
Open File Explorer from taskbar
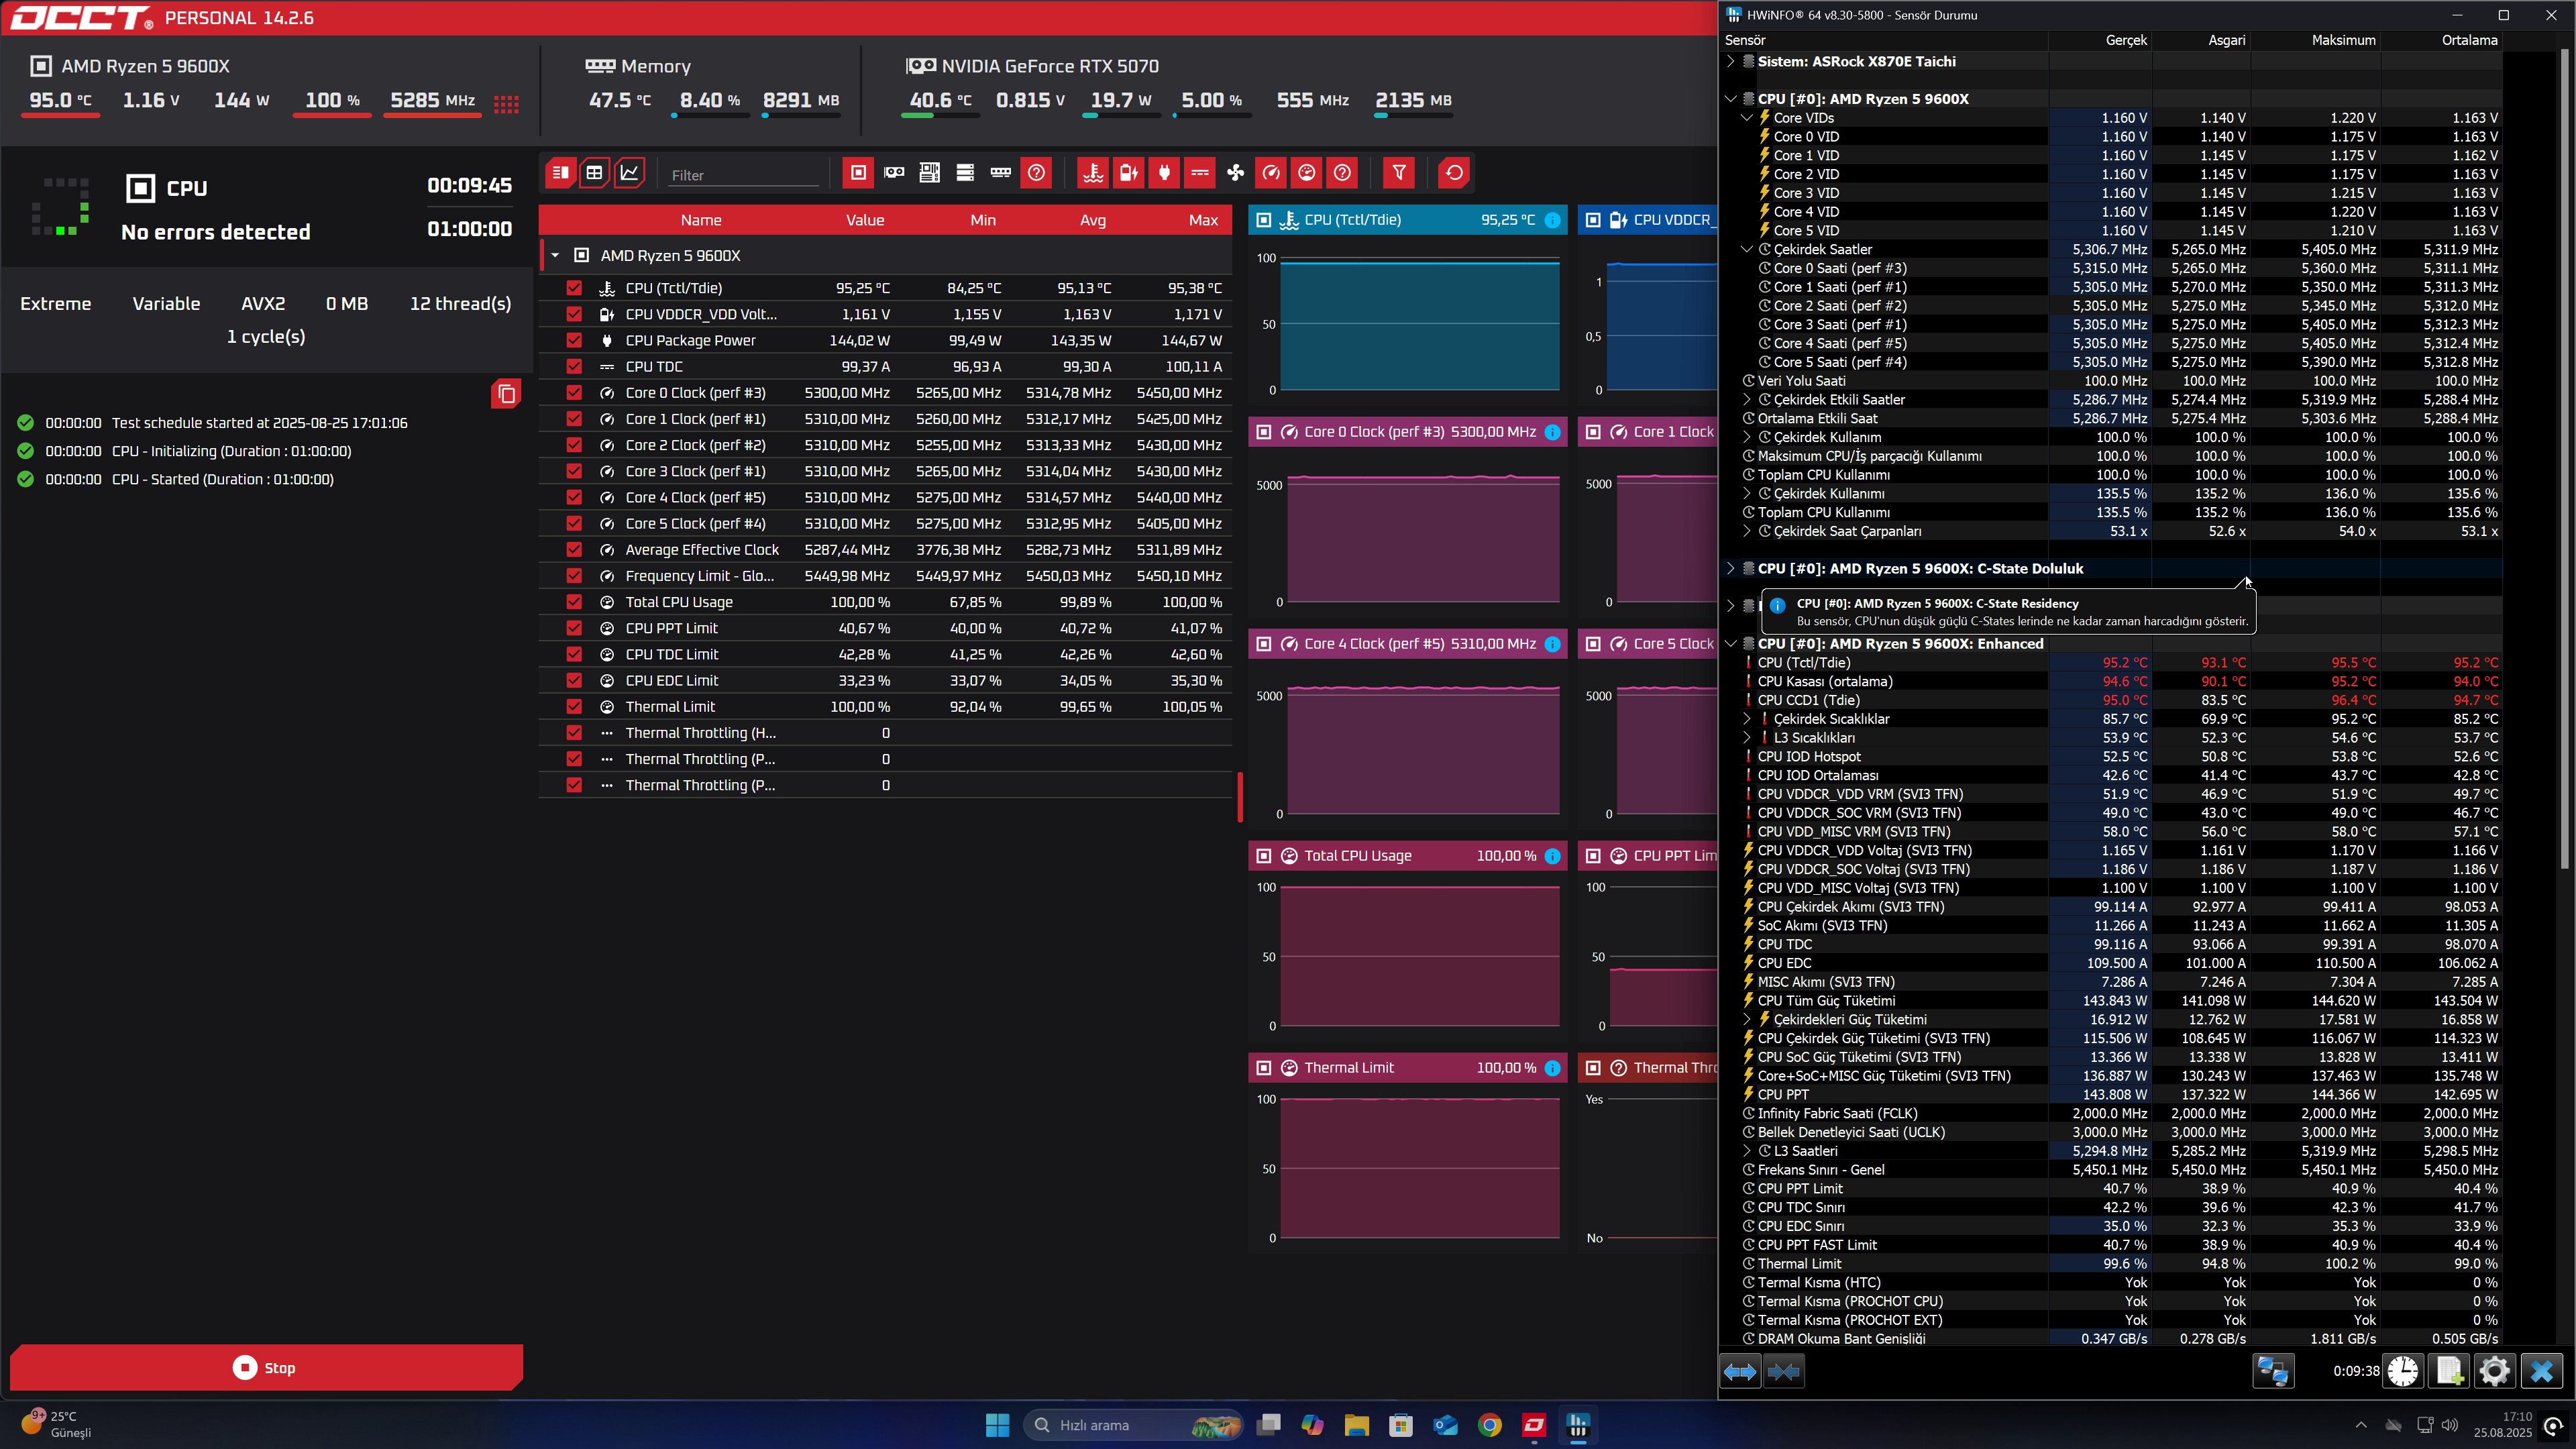tap(1356, 1425)
